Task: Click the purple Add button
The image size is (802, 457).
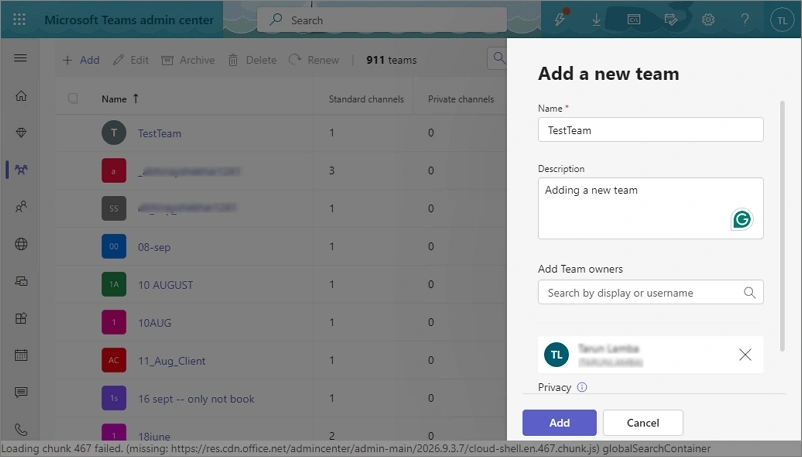Action: tap(559, 423)
